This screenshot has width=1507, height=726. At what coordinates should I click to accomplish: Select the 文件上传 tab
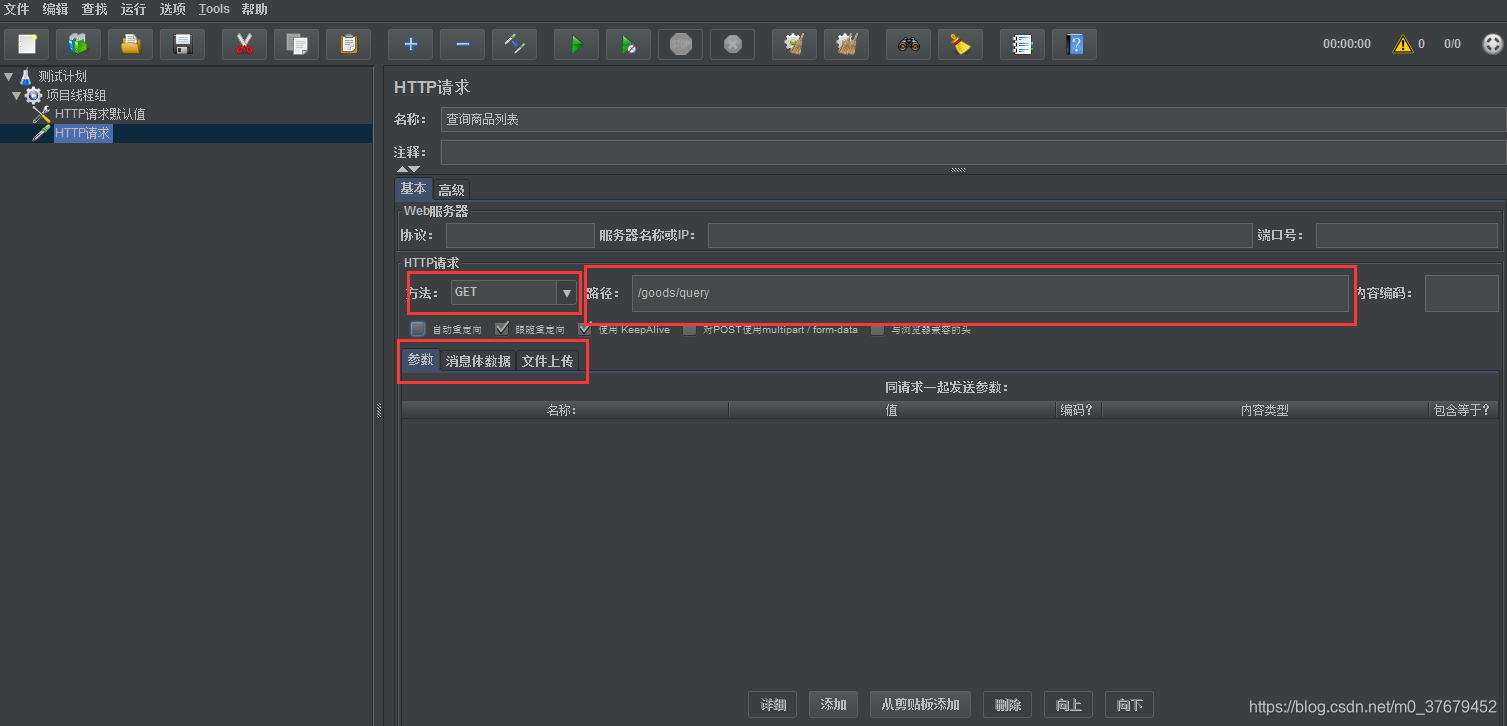[x=547, y=360]
